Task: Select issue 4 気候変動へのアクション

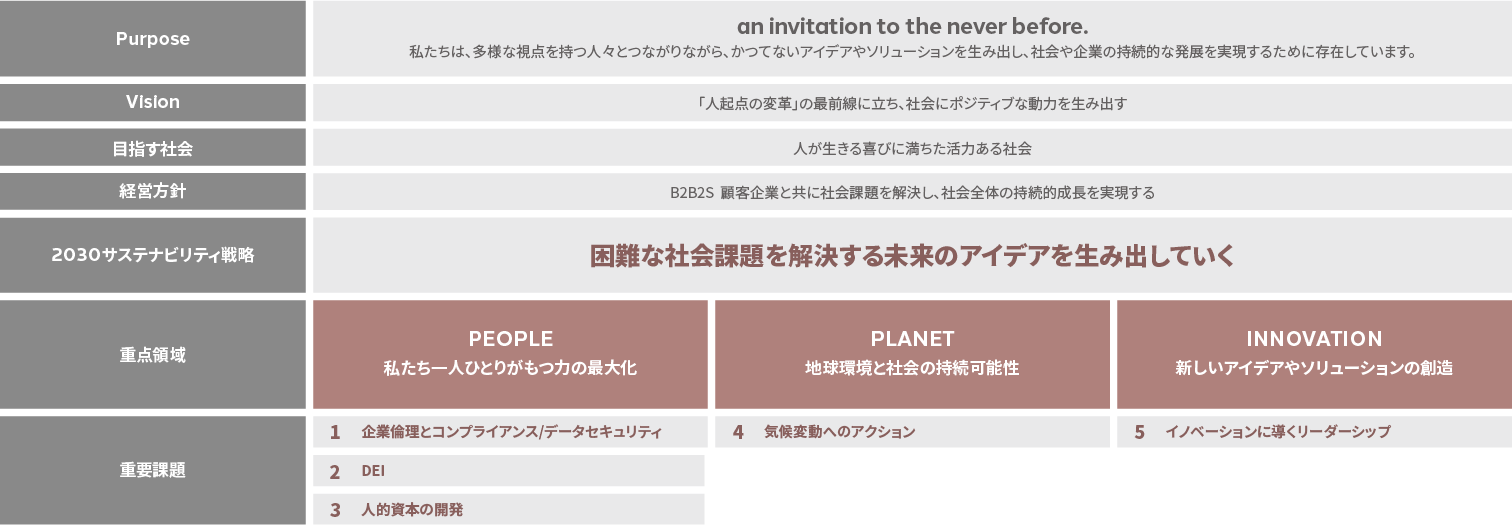Action: pos(912,432)
